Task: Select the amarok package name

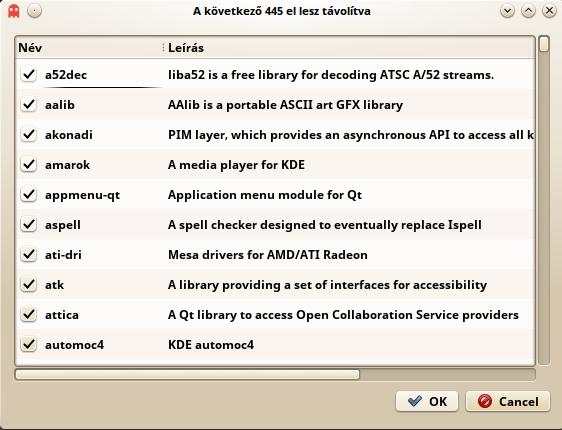Action: coord(67,165)
